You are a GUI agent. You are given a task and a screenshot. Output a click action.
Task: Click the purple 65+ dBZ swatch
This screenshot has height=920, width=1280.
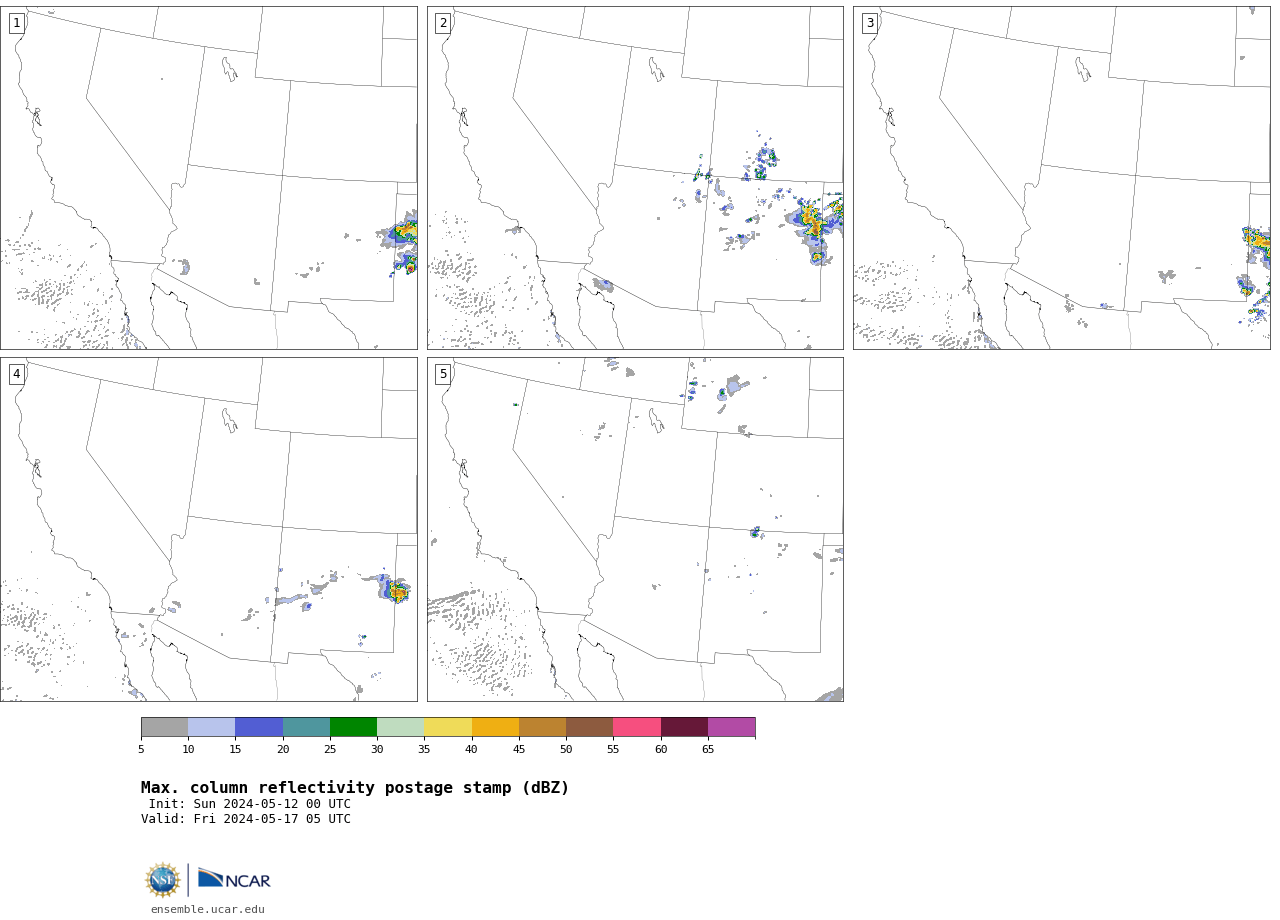pyautogui.click(x=732, y=727)
